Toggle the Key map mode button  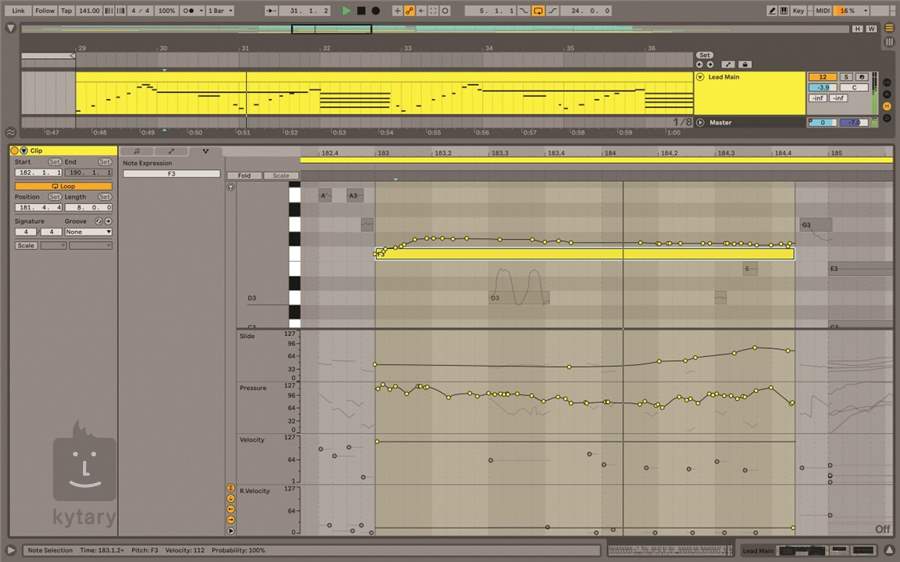pos(798,10)
